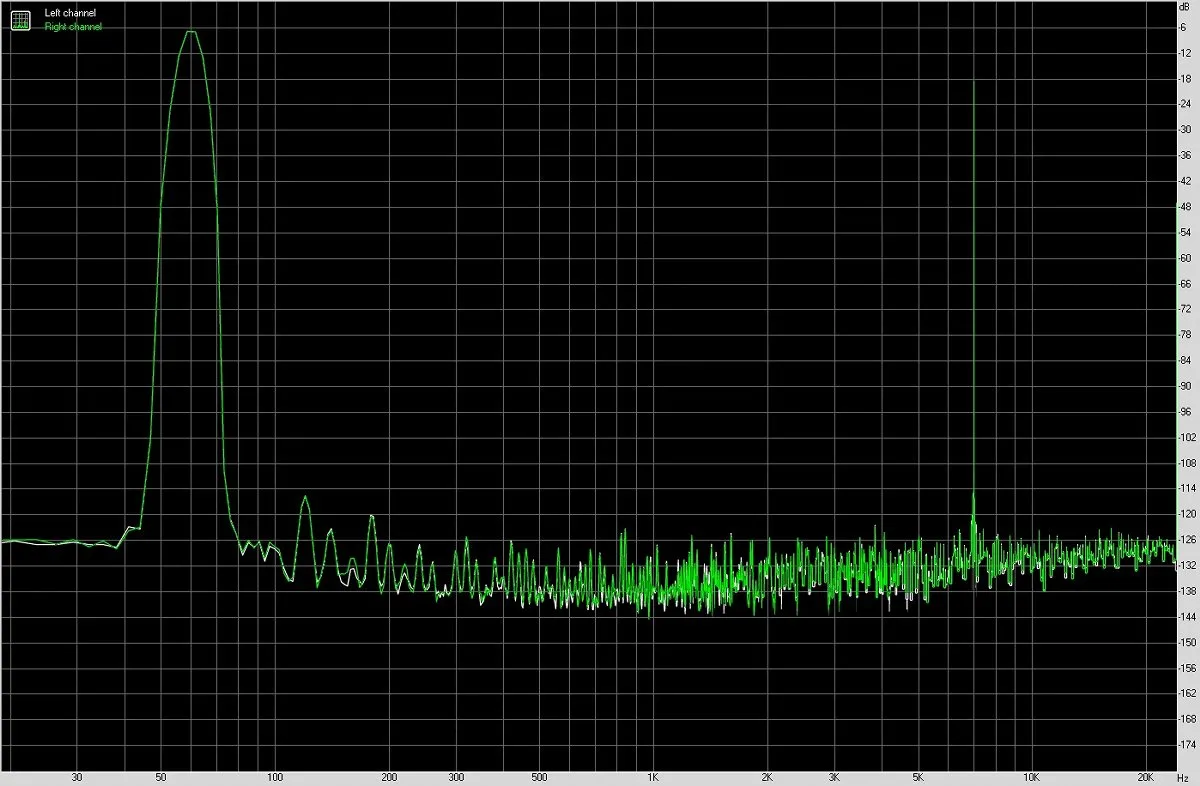Screen dimensions: 1200x786
Task: Click the -120 dB axis label
Action: click(x=1188, y=514)
